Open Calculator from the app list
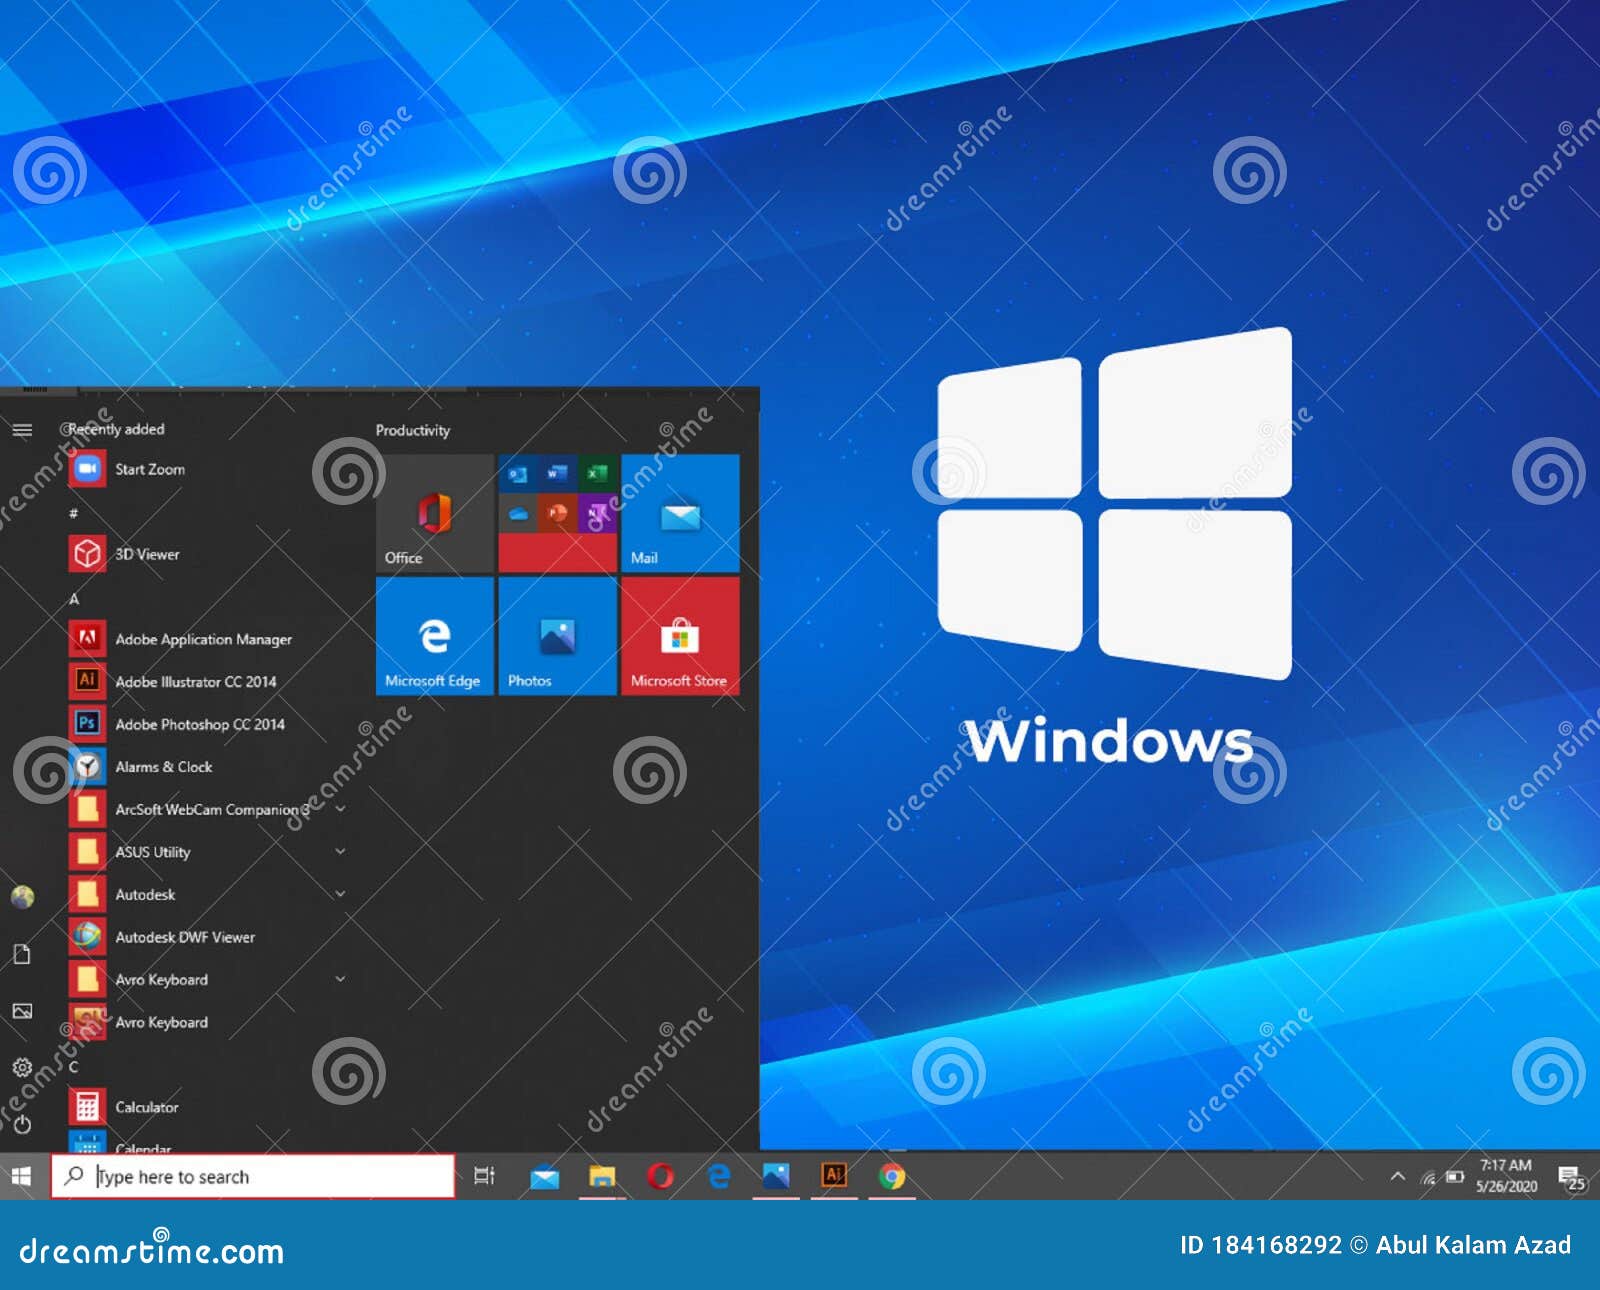The image size is (1600, 1290). click(147, 1107)
